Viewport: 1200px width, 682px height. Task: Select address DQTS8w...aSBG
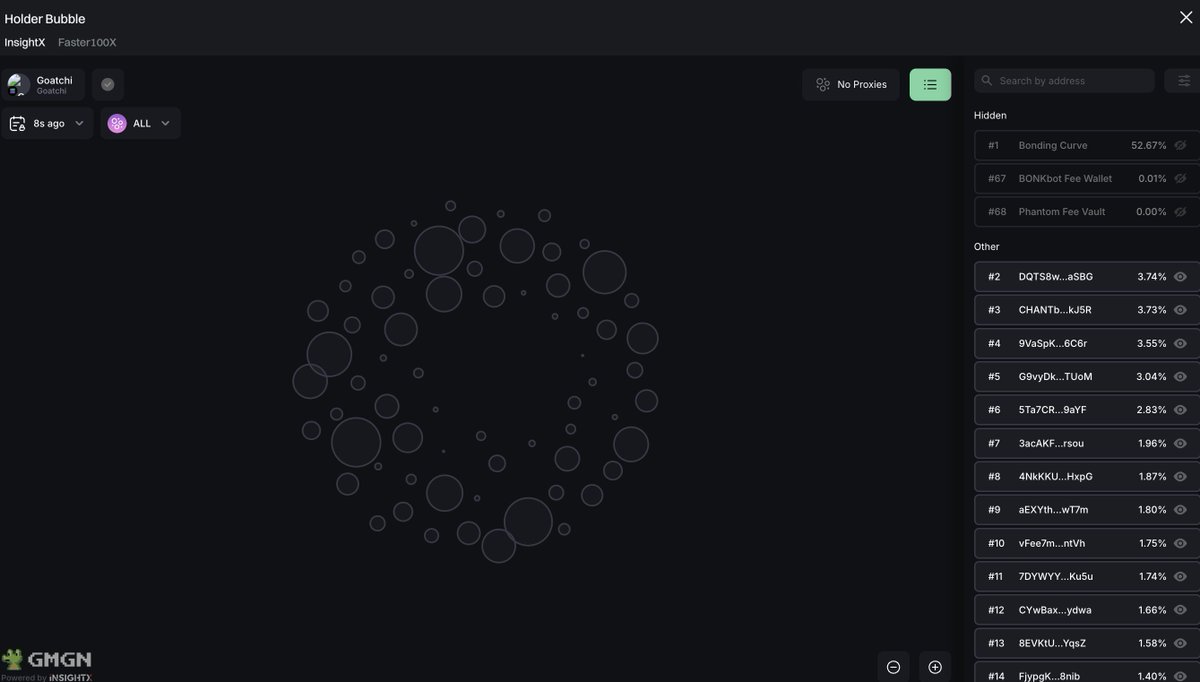1055,276
